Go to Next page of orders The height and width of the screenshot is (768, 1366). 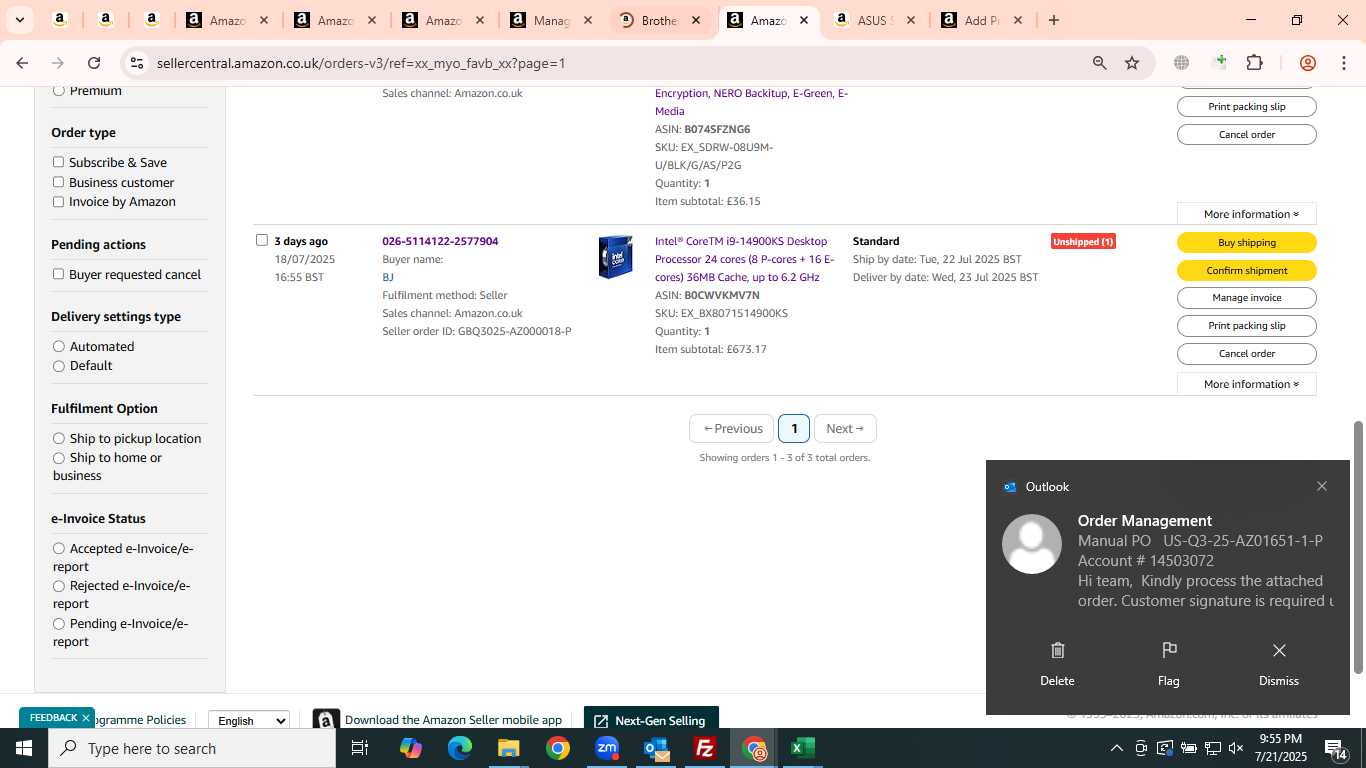845,428
